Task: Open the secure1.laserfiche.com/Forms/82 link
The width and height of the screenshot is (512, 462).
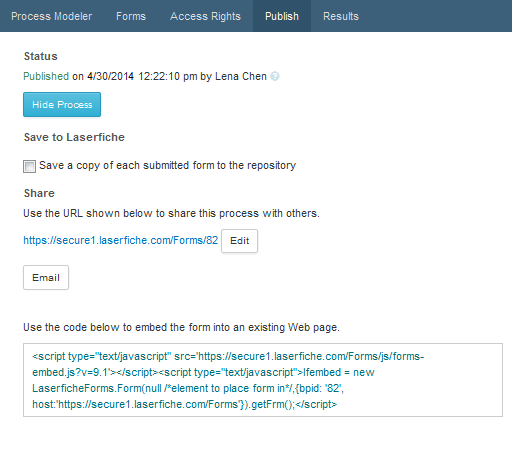Action: coord(120,240)
